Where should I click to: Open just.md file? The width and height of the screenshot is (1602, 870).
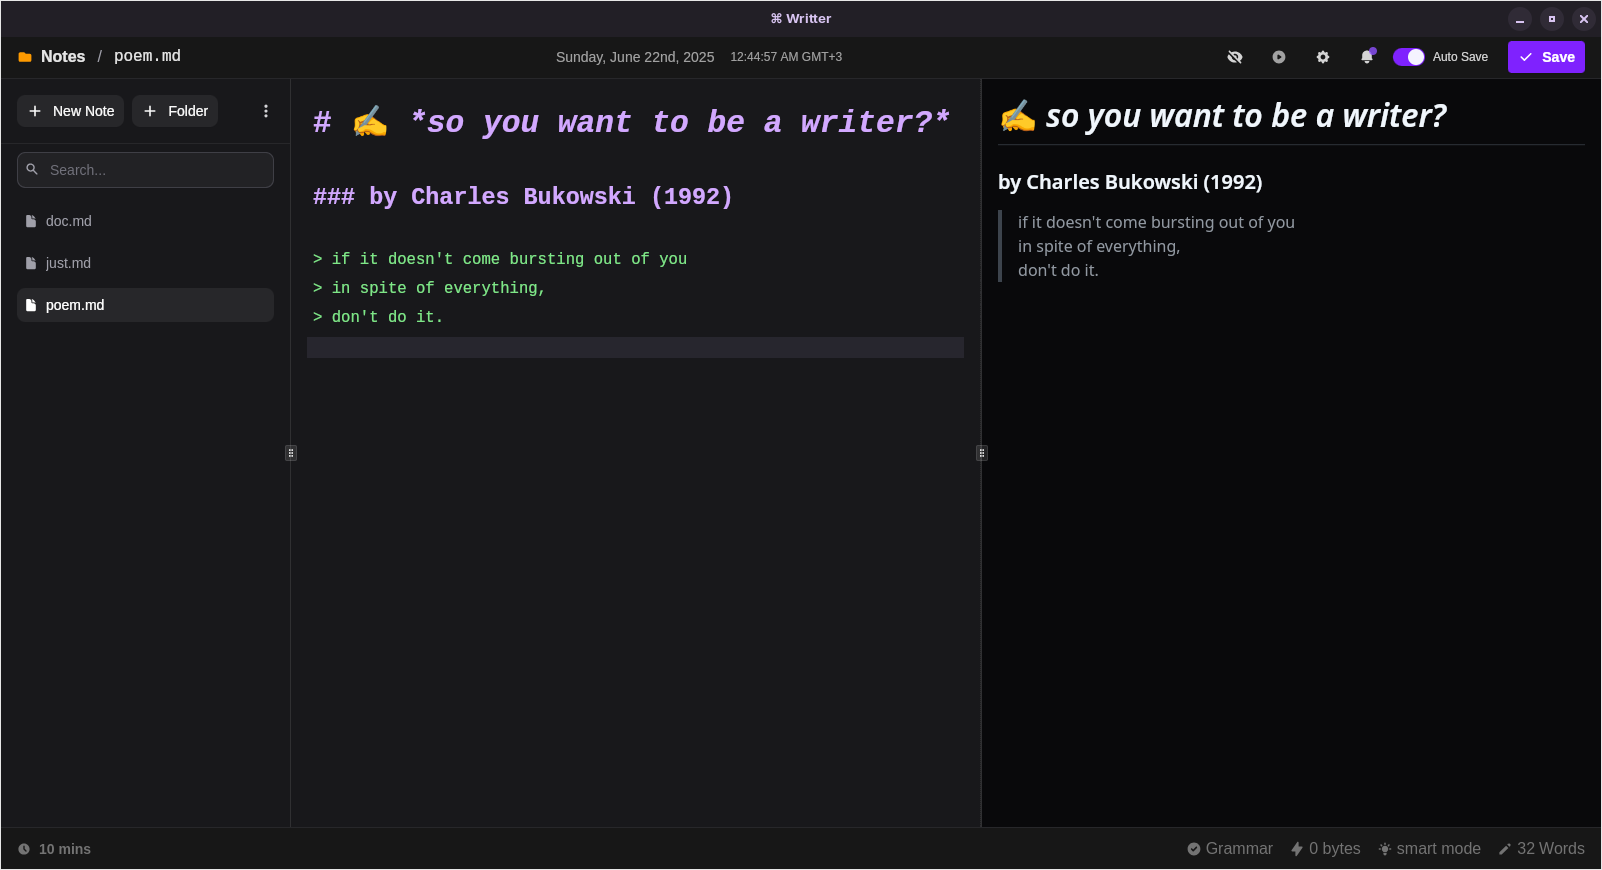tap(145, 263)
